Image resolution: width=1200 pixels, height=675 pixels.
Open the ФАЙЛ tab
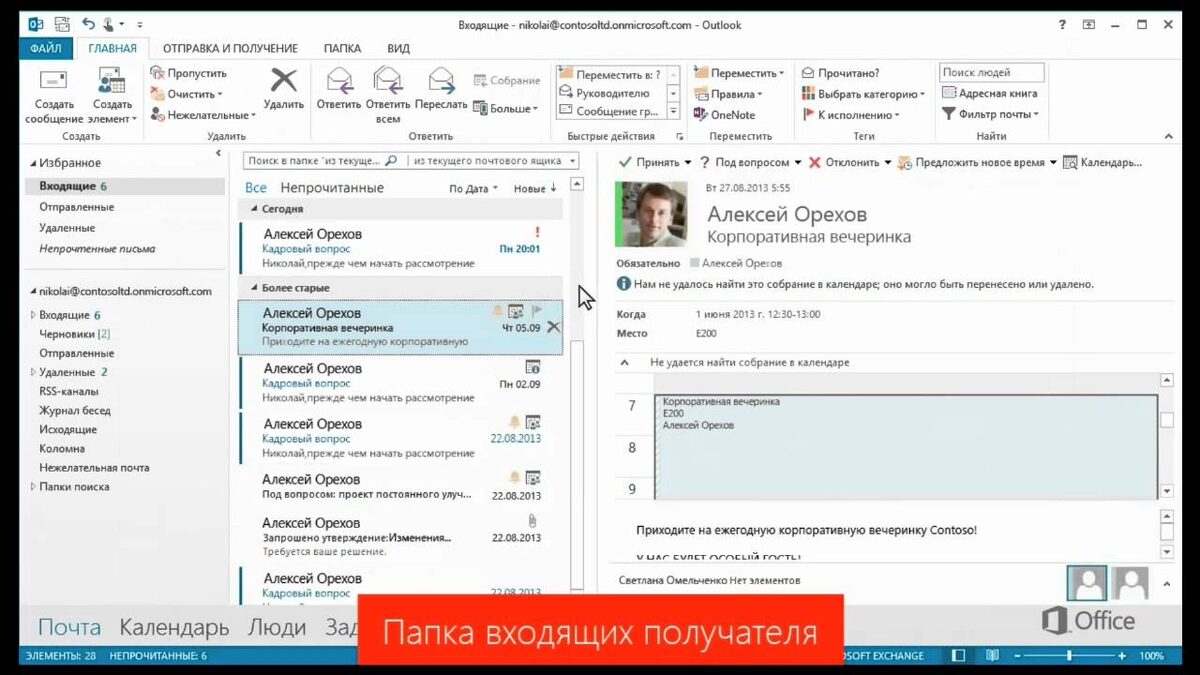46,48
